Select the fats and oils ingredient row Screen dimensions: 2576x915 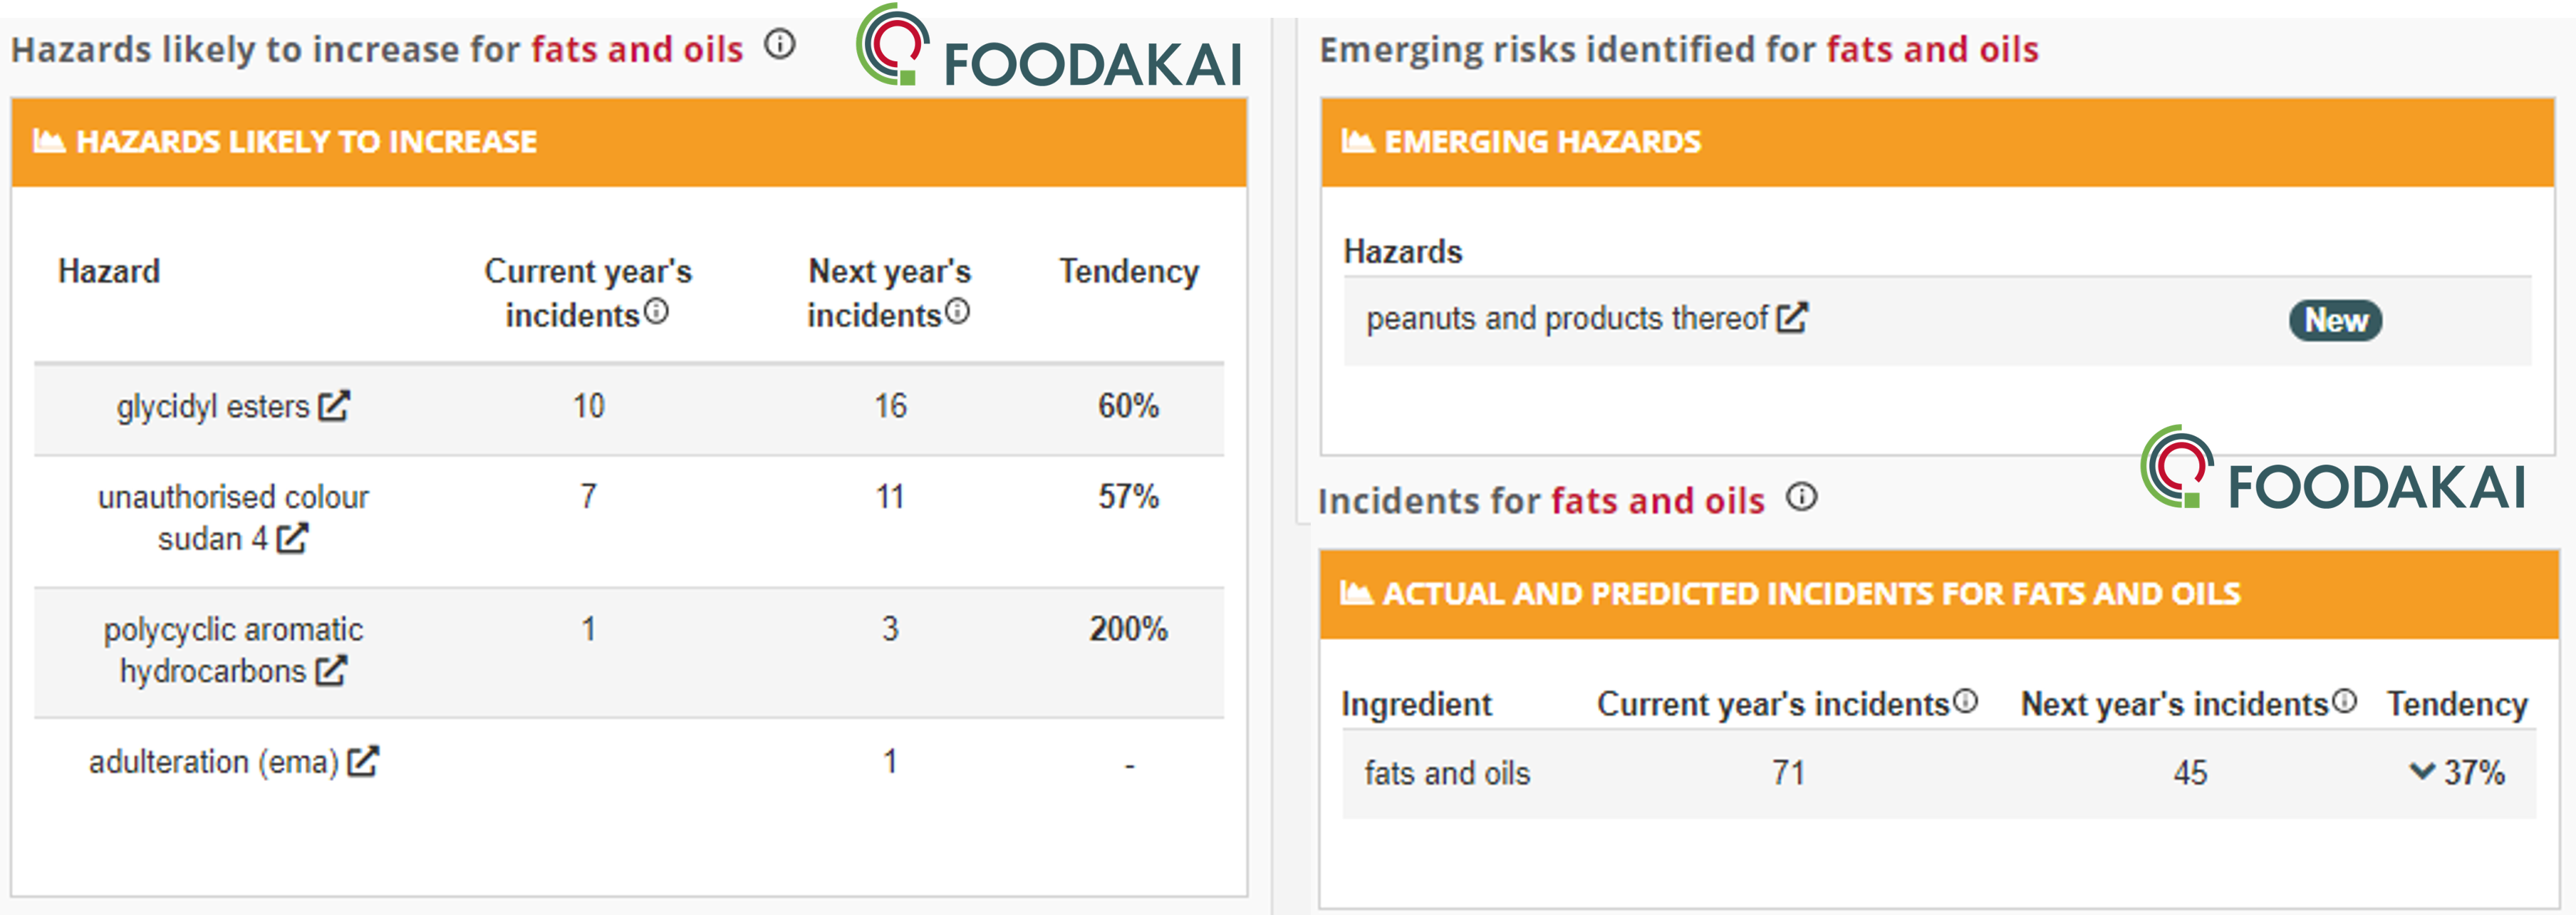(1939, 773)
